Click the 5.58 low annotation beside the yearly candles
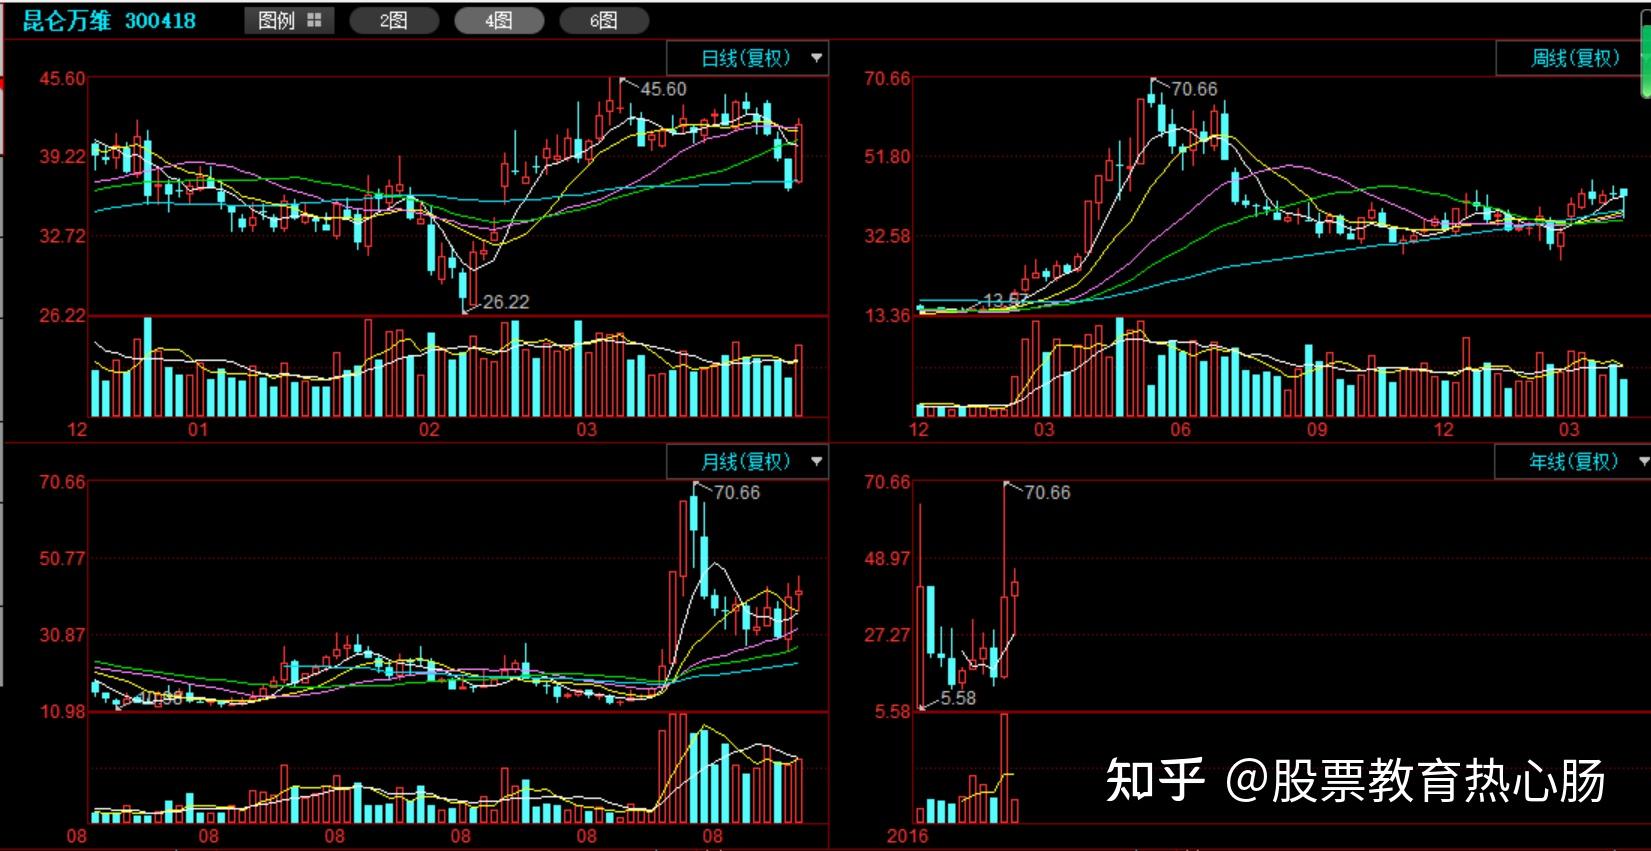Image resolution: width=1651 pixels, height=851 pixels. [x=958, y=698]
